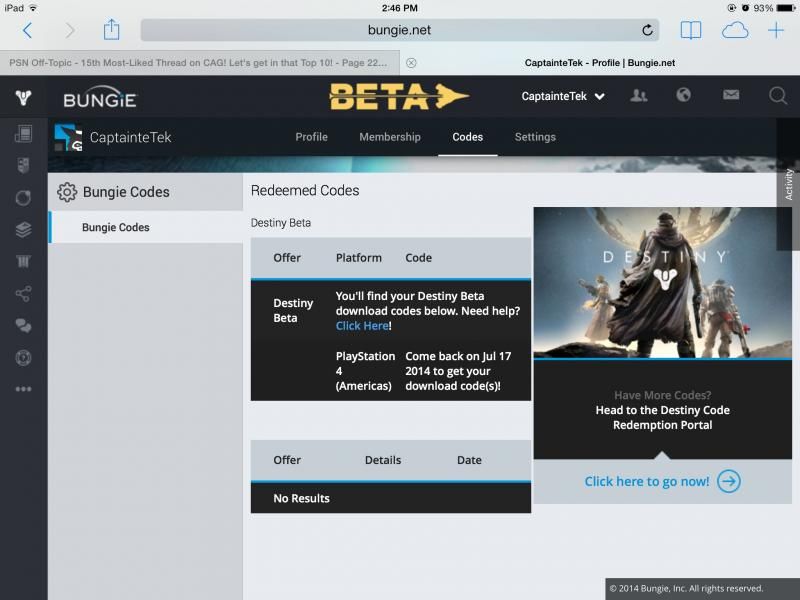This screenshot has width=800, height=600.
Task: Follow 'Click here to go now!' link
Action: (647, 482)
